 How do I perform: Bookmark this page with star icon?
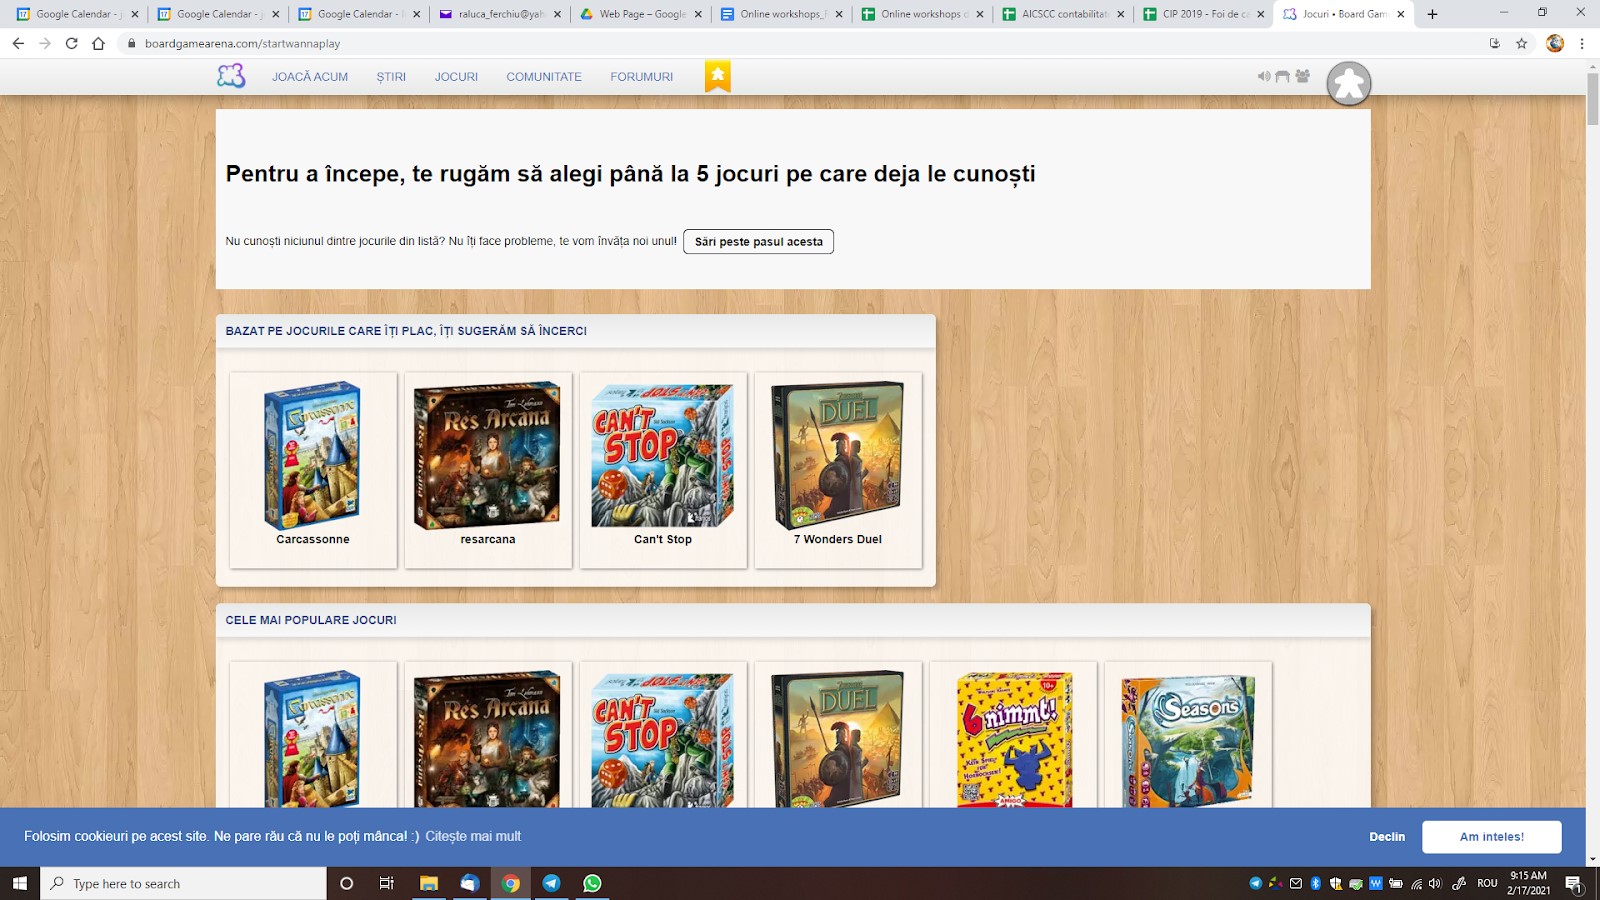coord(1521,43)
